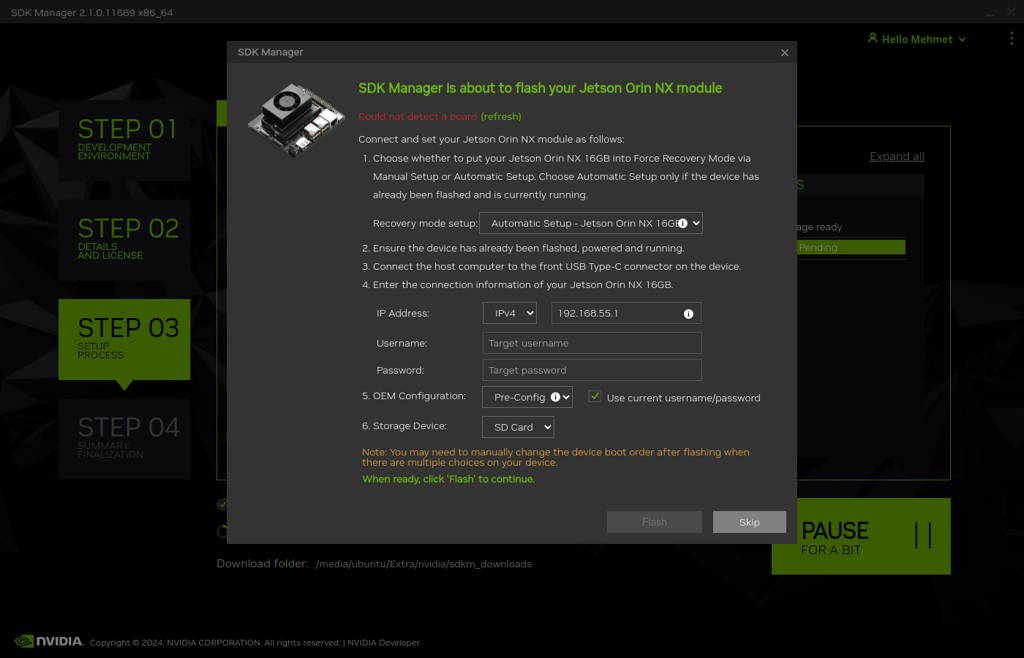Screen dimensions: 1024x658
Task: Click the info icon in OEM Configuration dropdown
Action: (555, 397)
